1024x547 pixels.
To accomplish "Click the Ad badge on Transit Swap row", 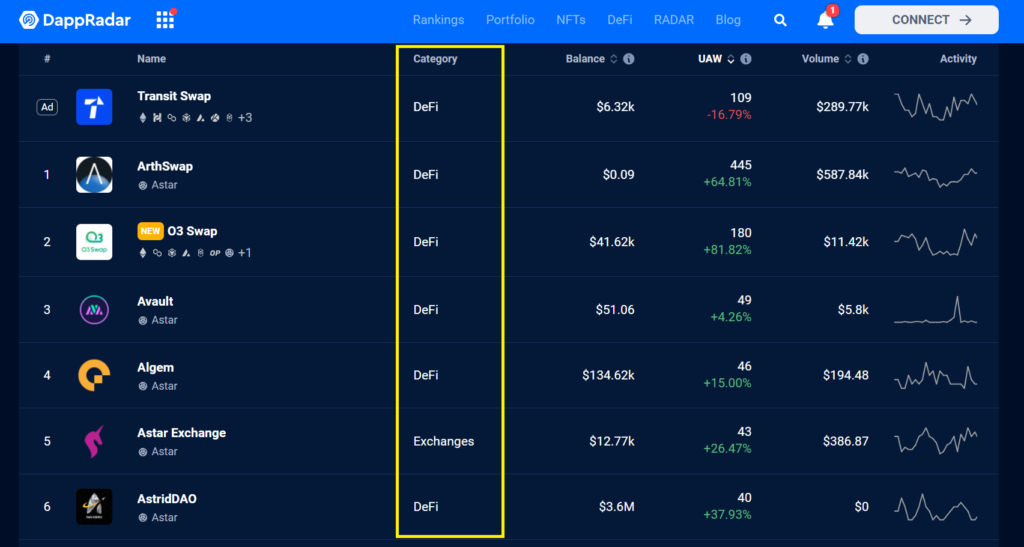I will [47, 107].
